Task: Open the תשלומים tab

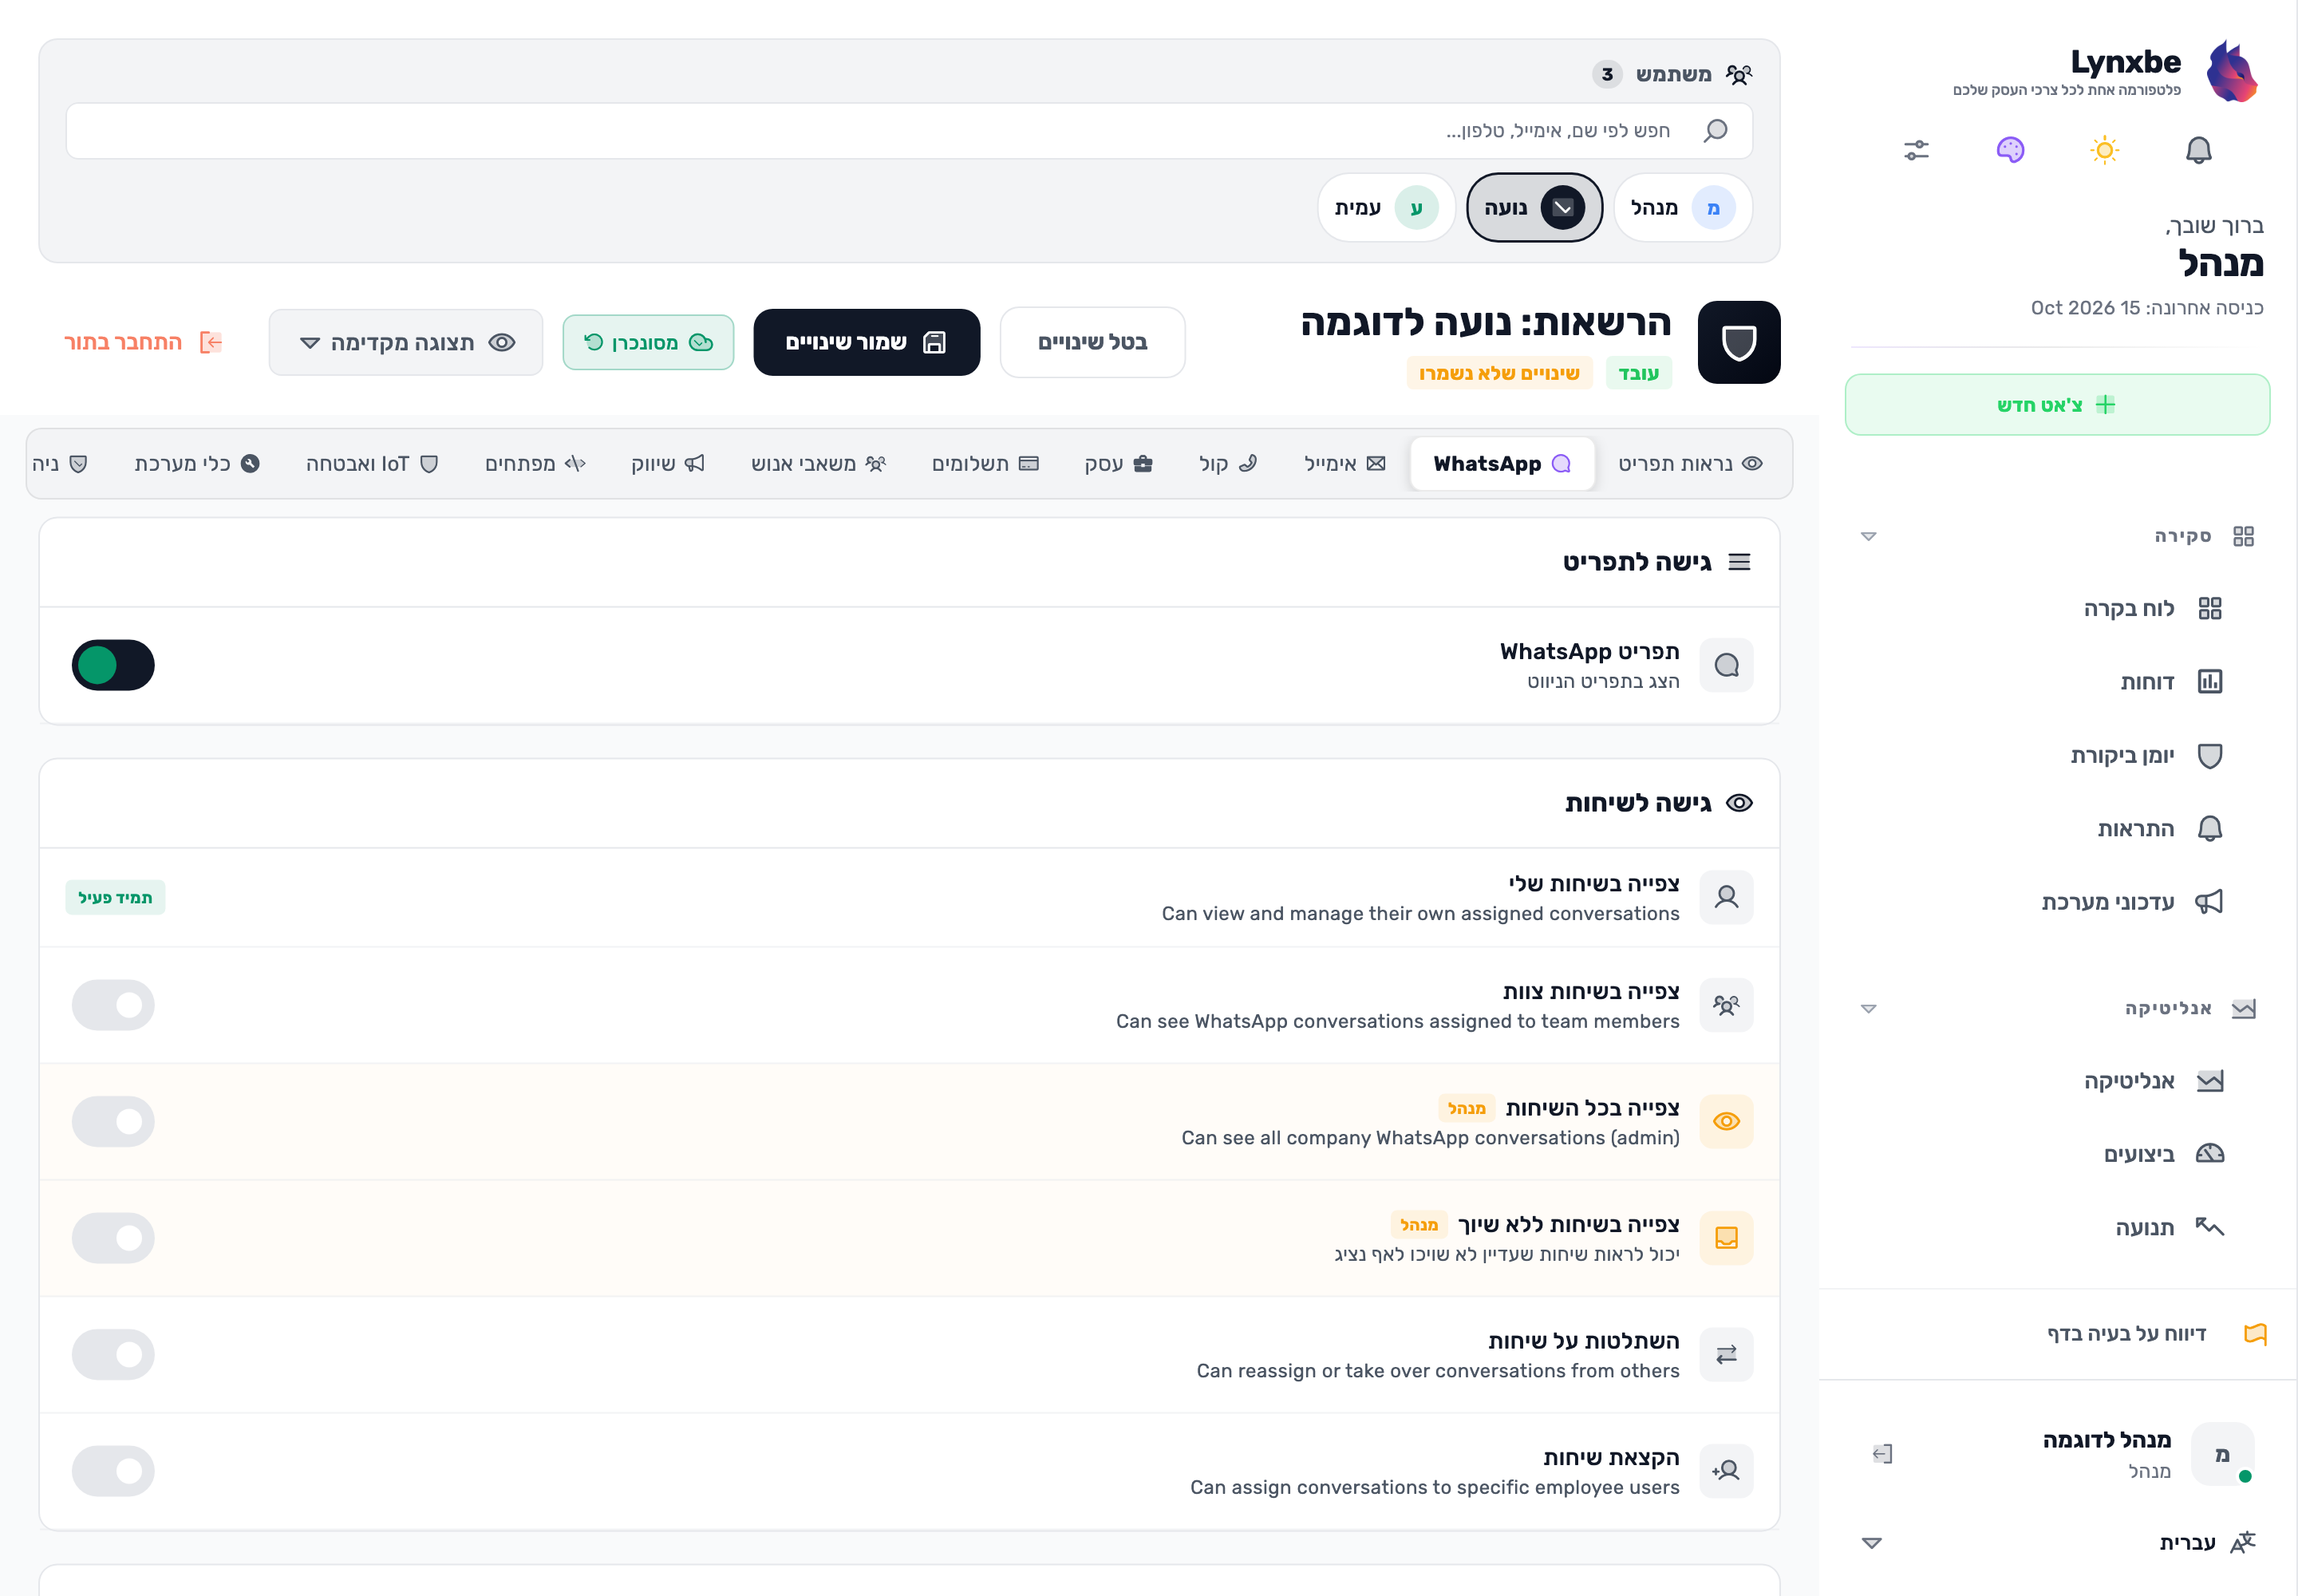Action: (985, 463)
